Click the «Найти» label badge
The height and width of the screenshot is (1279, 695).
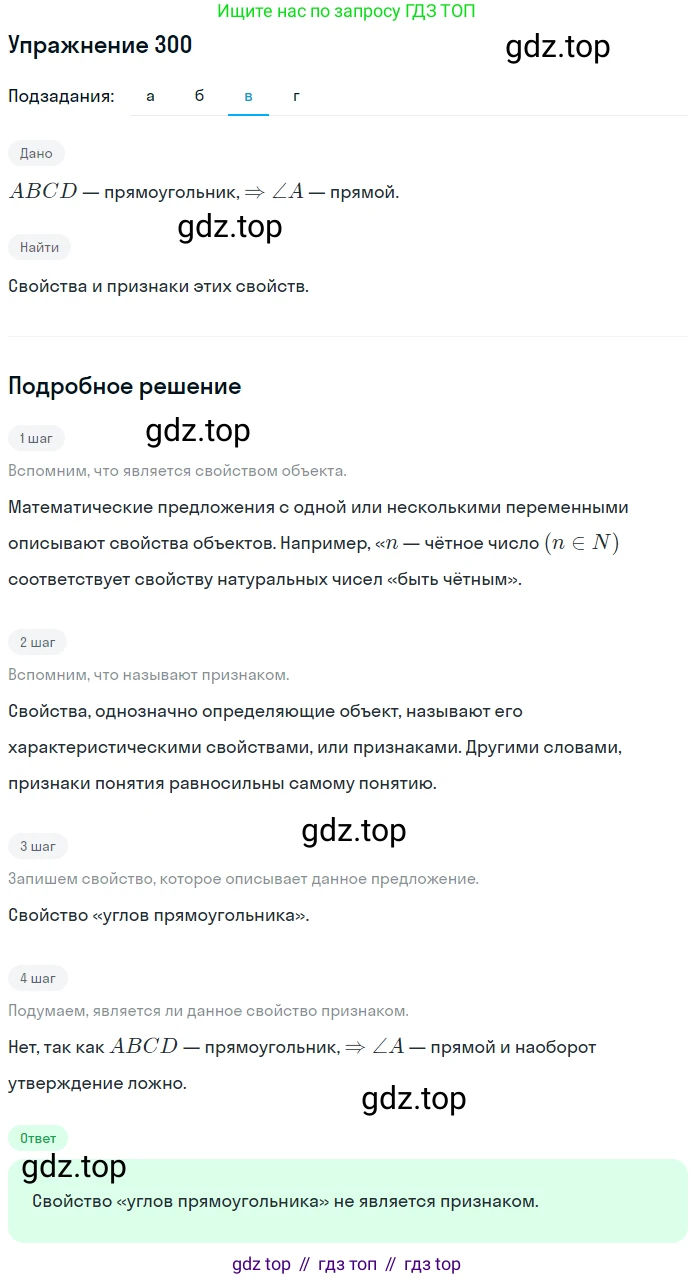[39, 247]
